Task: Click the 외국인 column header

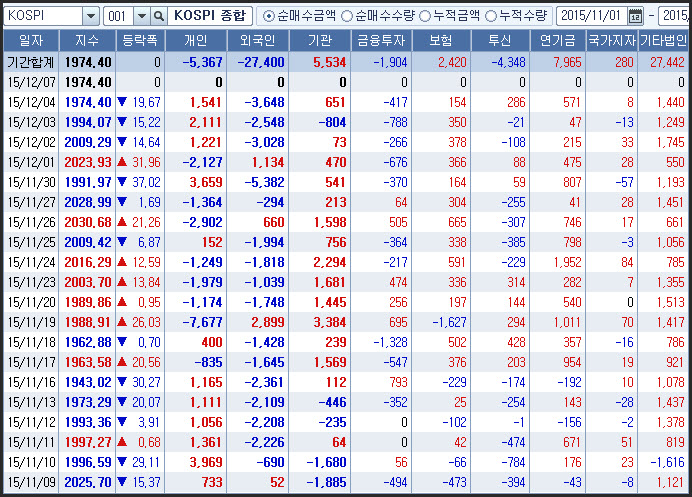Action: pos(258,41)
